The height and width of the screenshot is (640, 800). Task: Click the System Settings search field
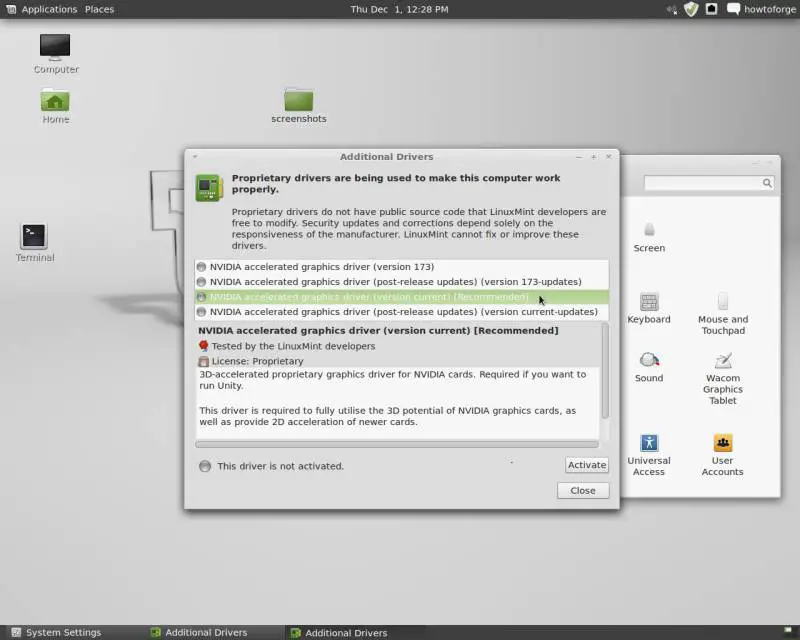(x=709, y=183)
